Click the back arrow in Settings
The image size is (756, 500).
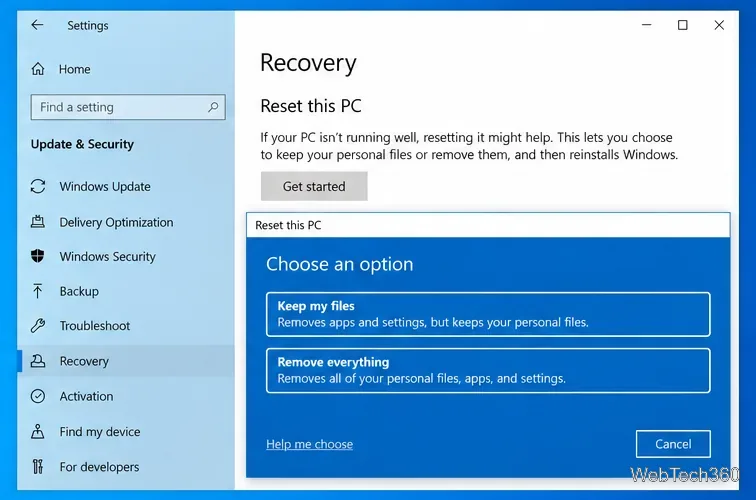pos(37,25)
